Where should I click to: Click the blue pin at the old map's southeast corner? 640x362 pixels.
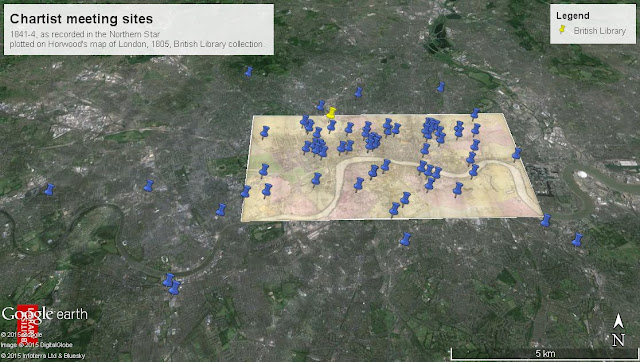pyautogui.click(x=546, y=220)
